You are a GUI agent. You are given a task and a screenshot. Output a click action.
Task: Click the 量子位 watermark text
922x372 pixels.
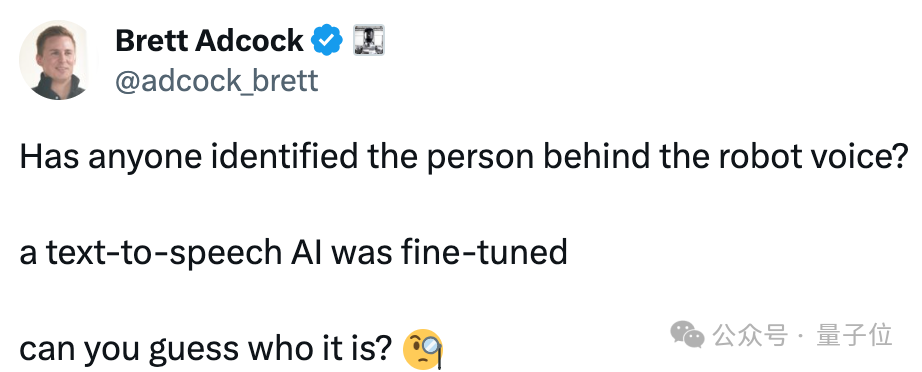point(854,336)
